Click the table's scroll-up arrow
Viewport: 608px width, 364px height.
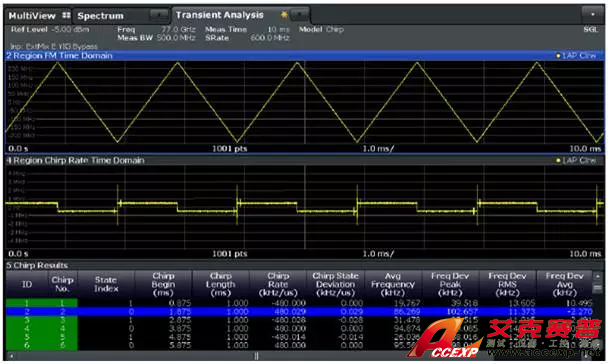[x=598, y=276]
